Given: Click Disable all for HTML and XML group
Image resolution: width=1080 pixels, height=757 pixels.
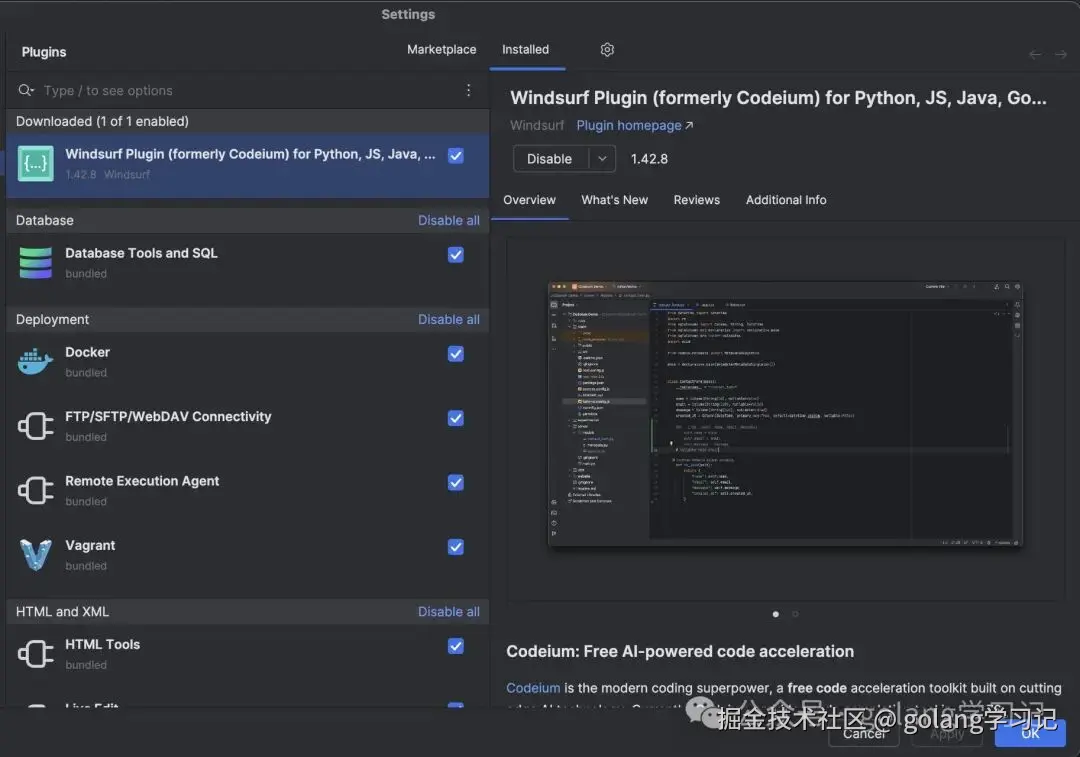Looking at the screenshot, I should tap(448, 612).
